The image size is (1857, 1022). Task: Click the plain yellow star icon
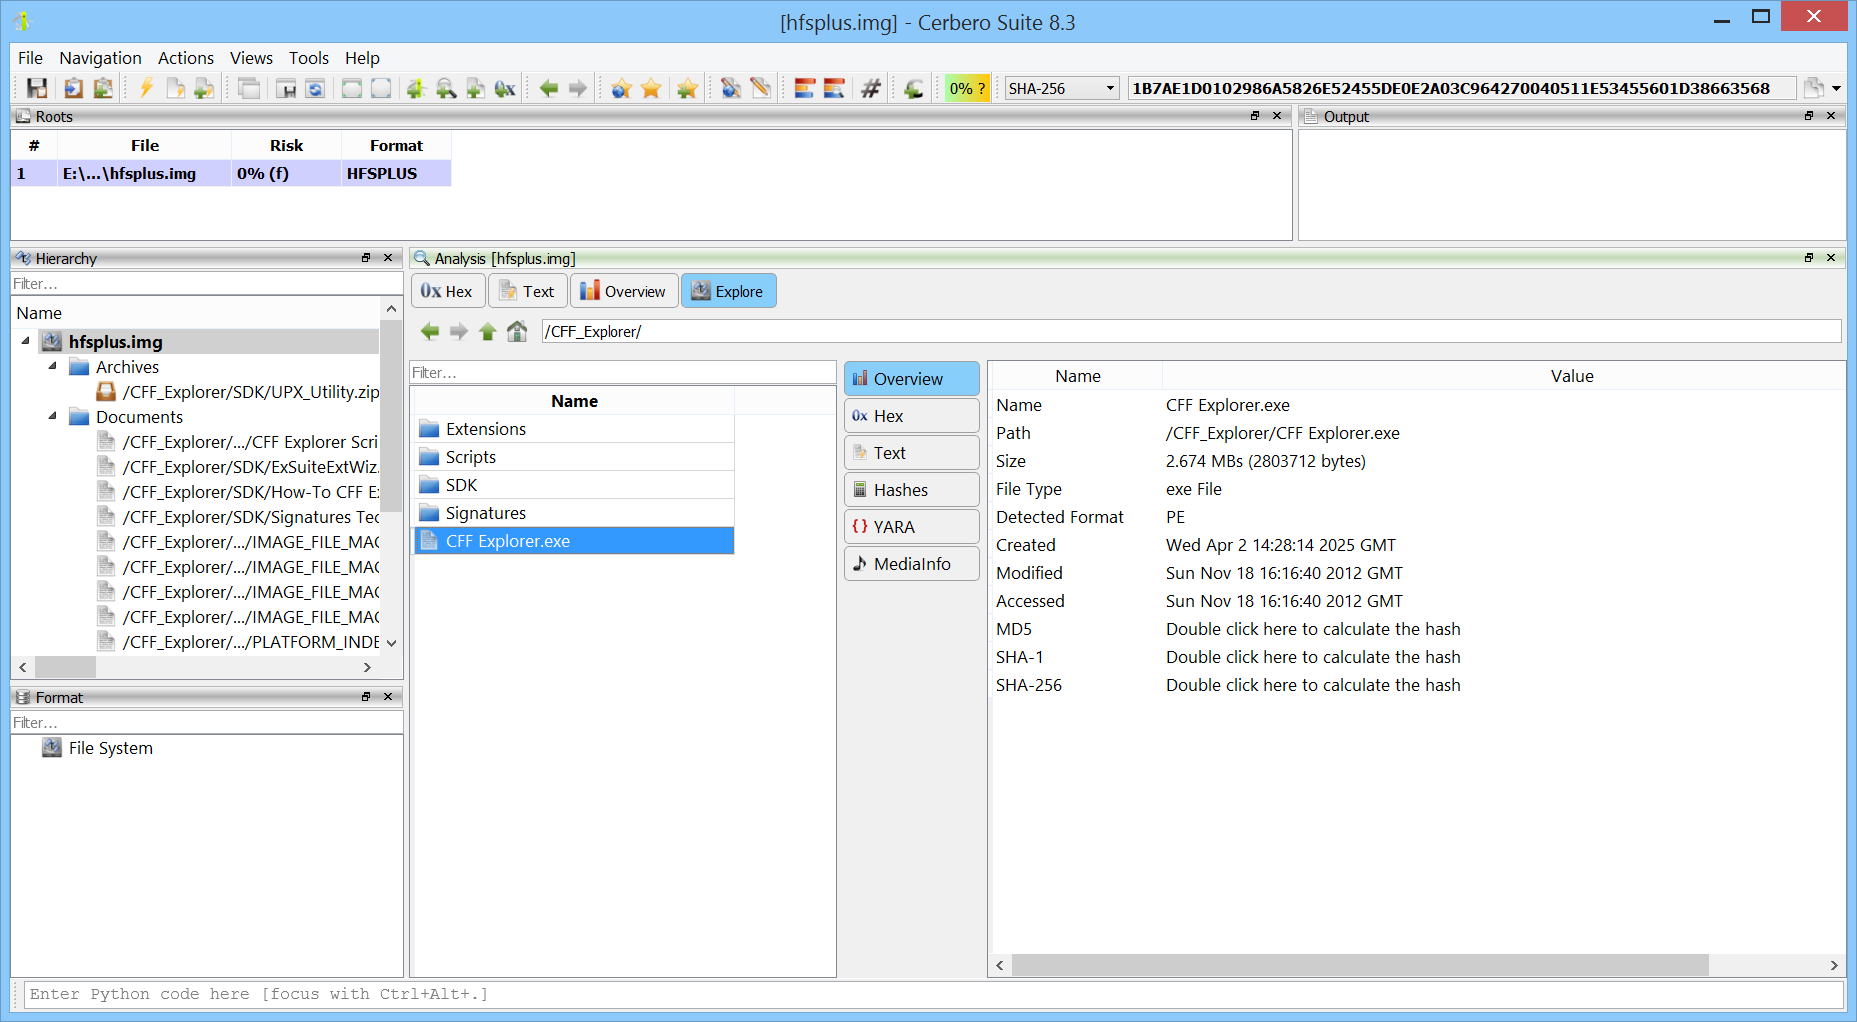pyautogui.click(x=651, y=88)
